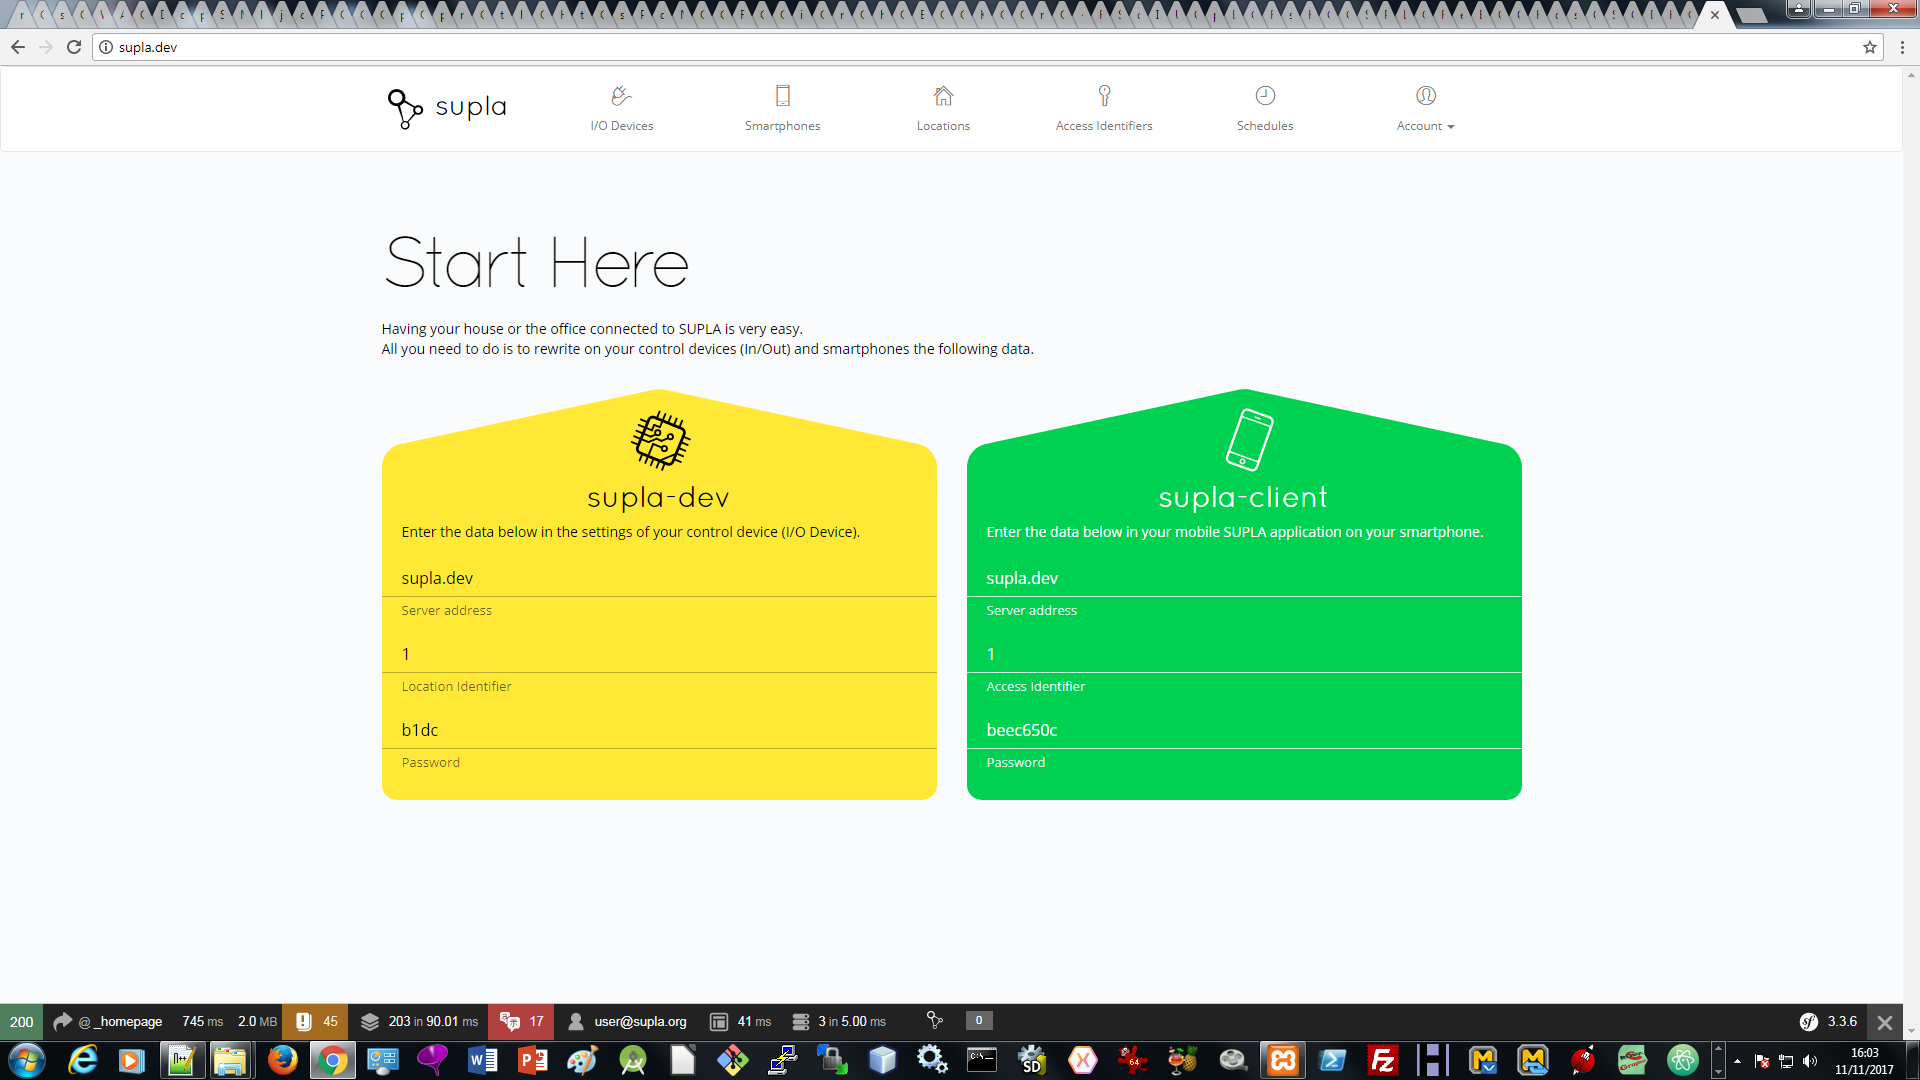Open security panel for user@supla.org
The height and width of the screenshot is (1080, 1920).
tap(627, 1021)
